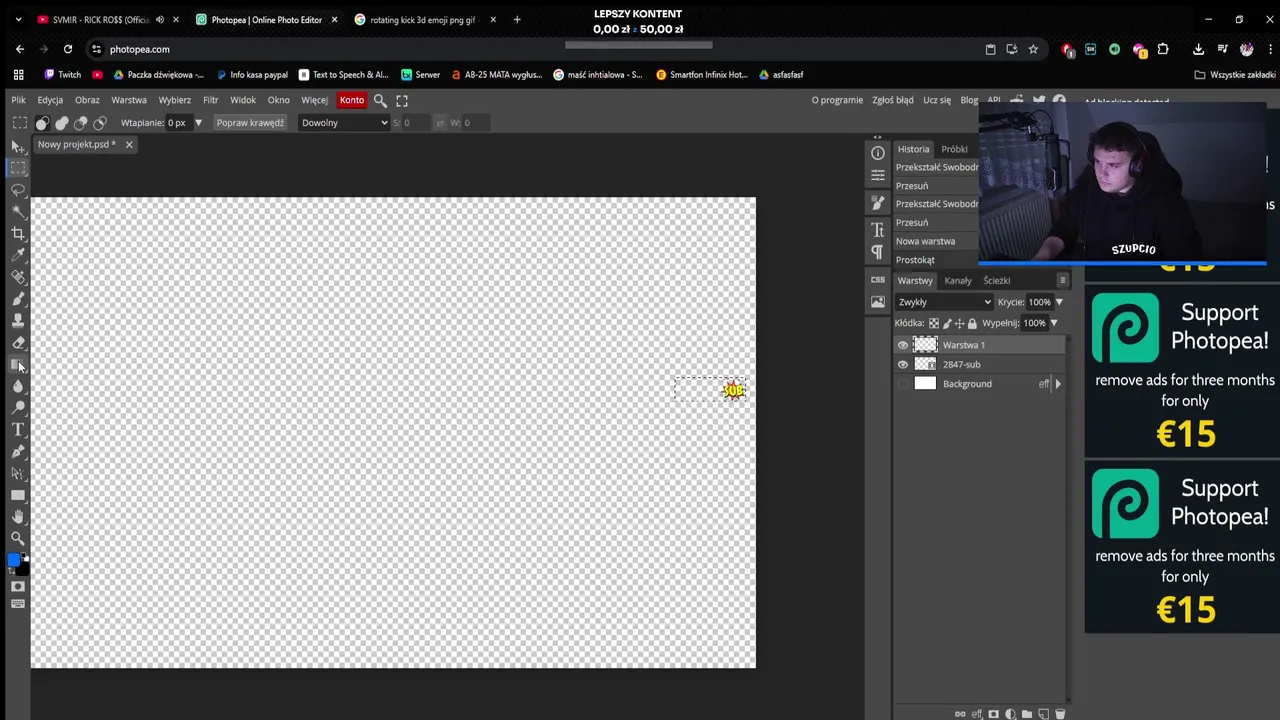This screenshot has height=720, width=1280.
Task: Click the new folder icon in layers panel
Action: pos(1027,714)
